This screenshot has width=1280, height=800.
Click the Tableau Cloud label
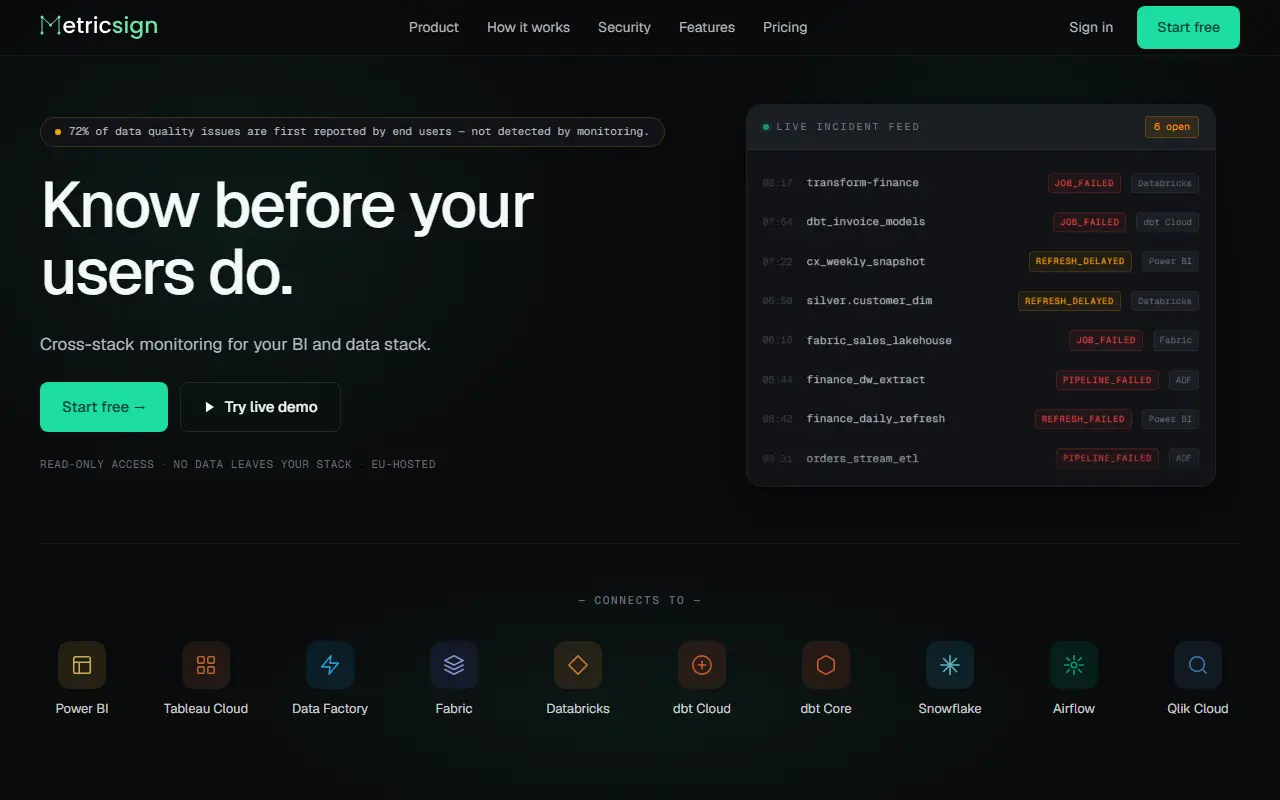(x=206, y=708)
